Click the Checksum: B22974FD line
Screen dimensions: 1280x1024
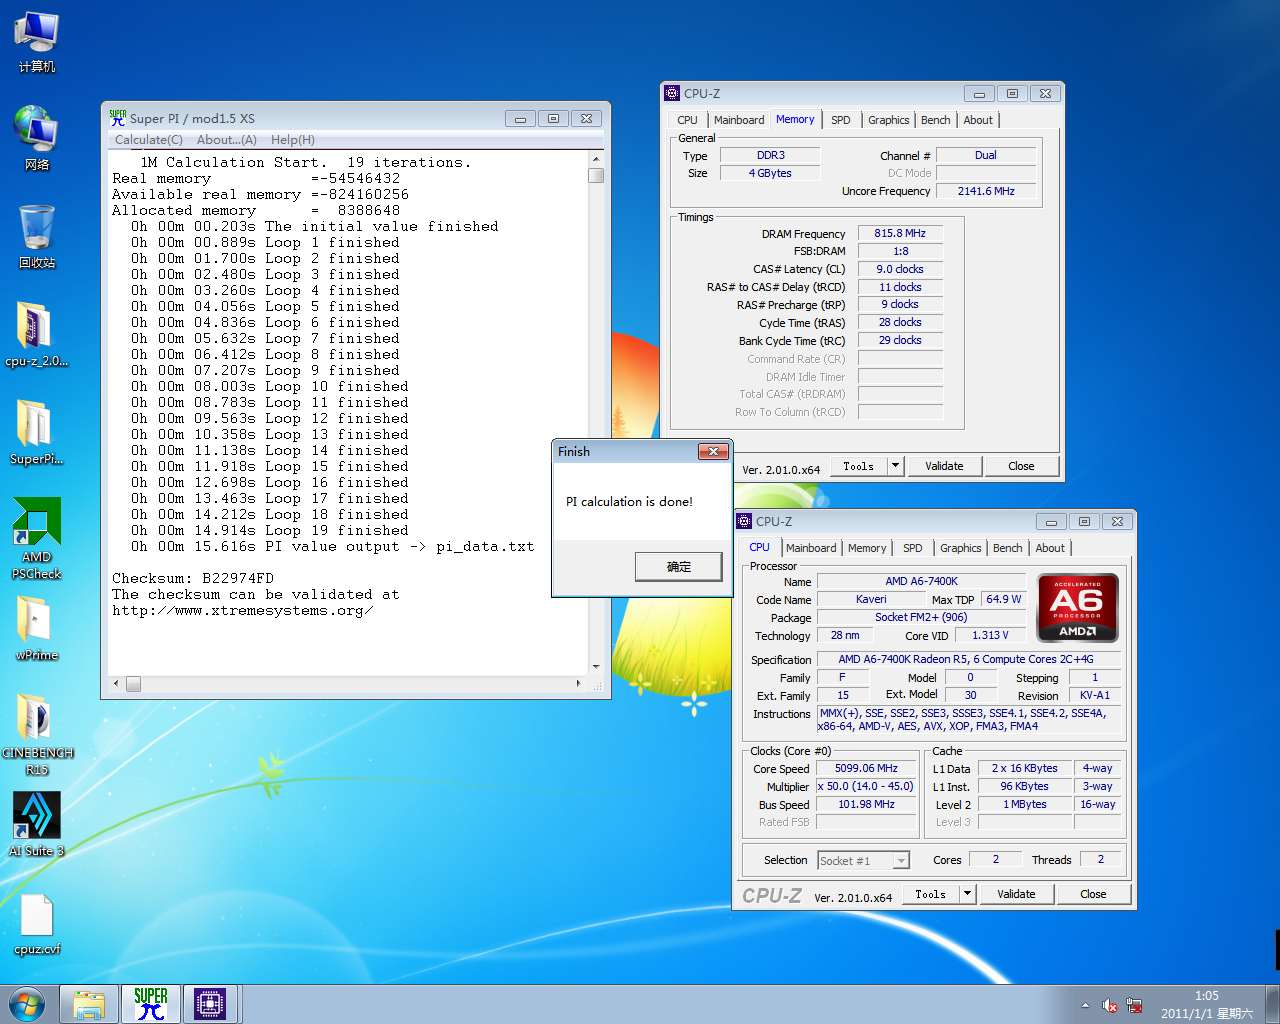(193, 578)
